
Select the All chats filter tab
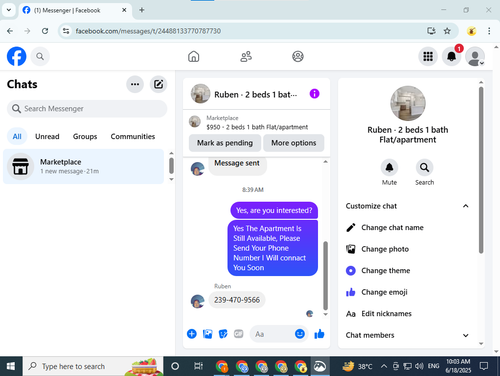pyautogui.click(x=17, y=136)
